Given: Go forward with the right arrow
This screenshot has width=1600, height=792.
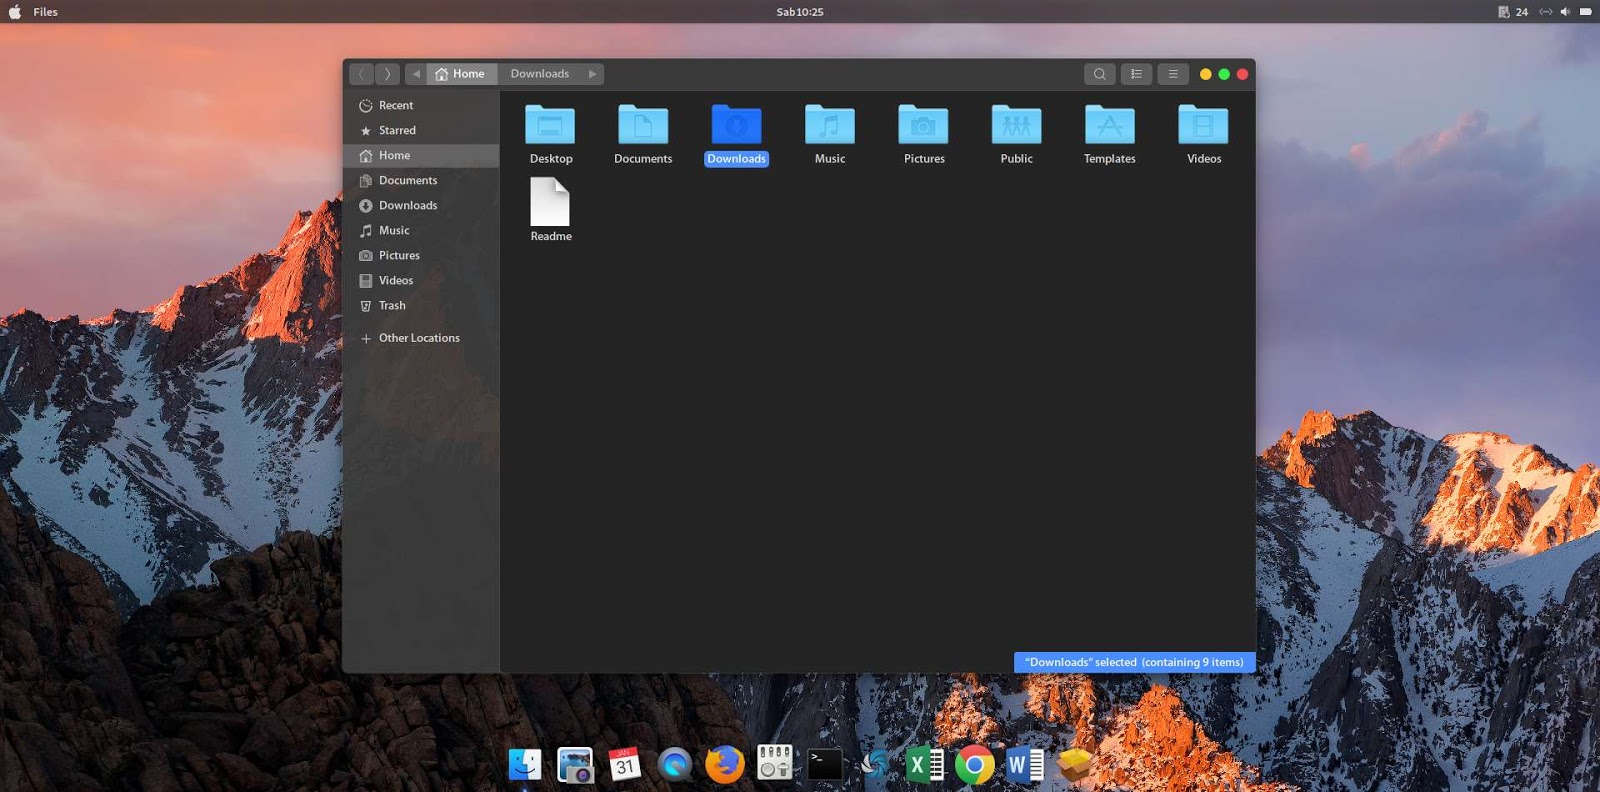Looking at the screenshot, I should (x=387, y=74).
